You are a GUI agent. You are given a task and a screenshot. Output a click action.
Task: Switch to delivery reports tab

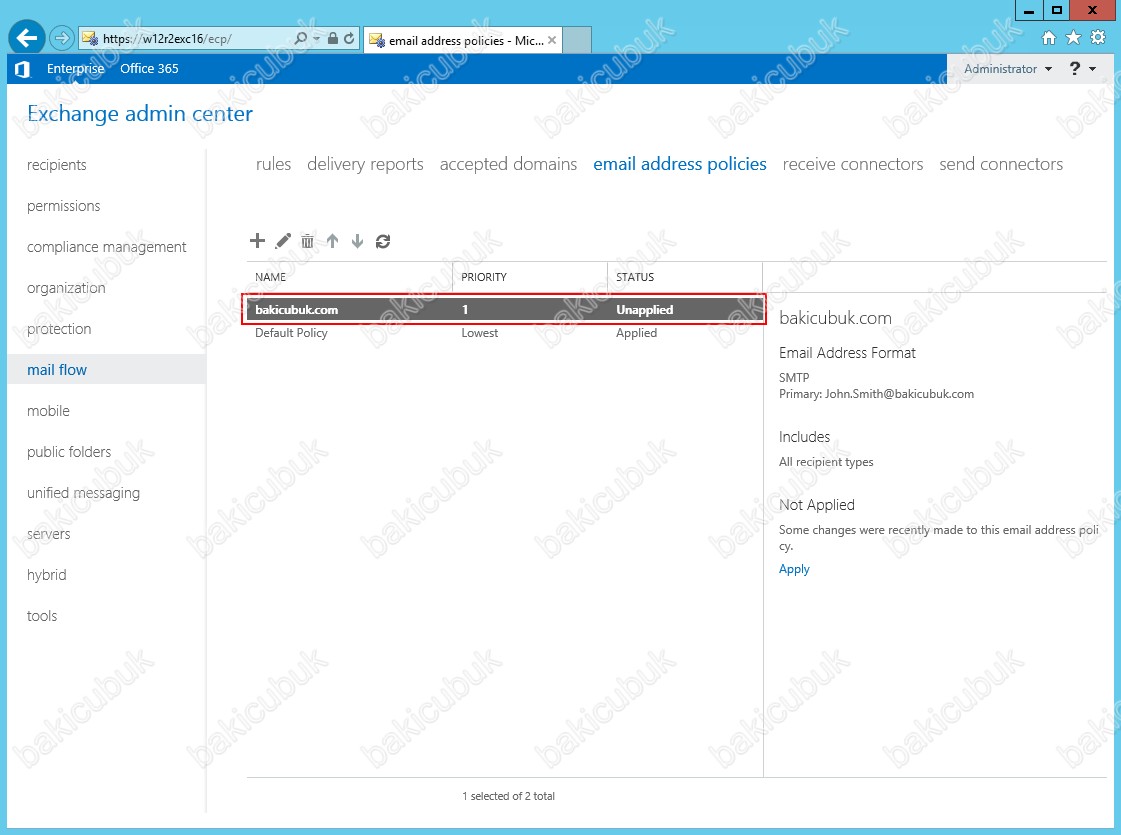coord(365,164)
